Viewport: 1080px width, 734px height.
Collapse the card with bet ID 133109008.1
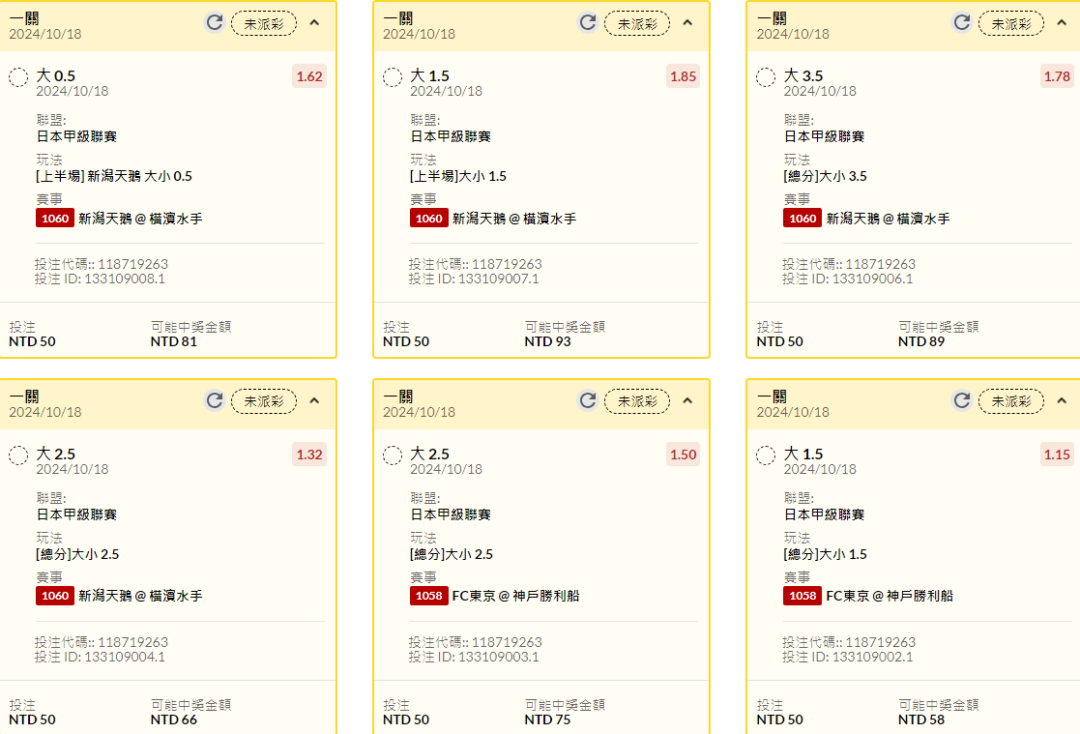[315, 23]
